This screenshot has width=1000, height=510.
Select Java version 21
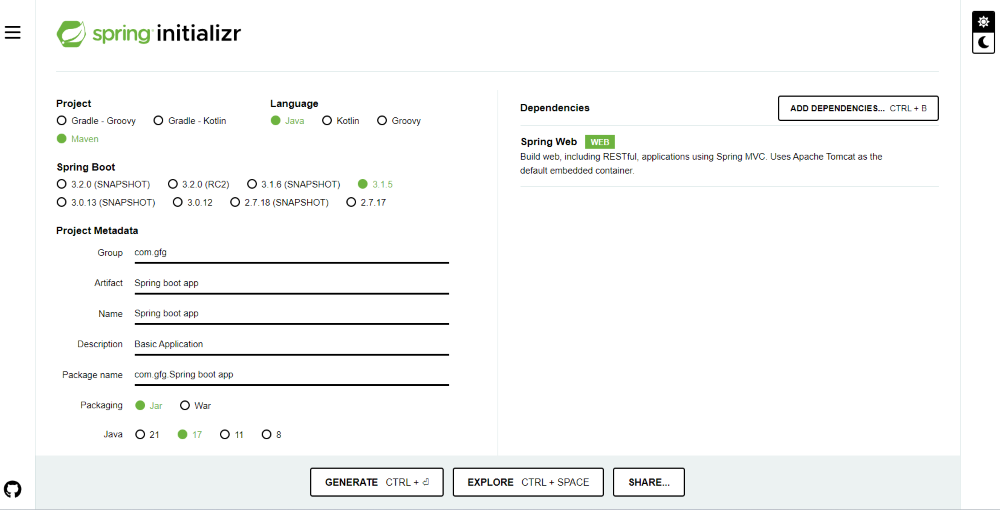pyautogui.click(x=147, y=435)
